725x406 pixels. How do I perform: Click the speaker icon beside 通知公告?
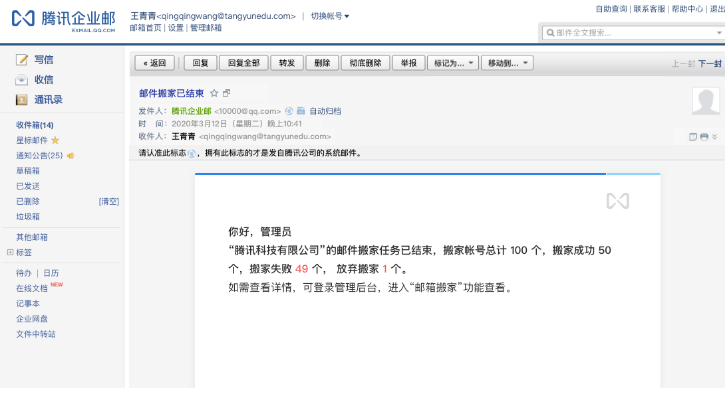pos(70,156)
